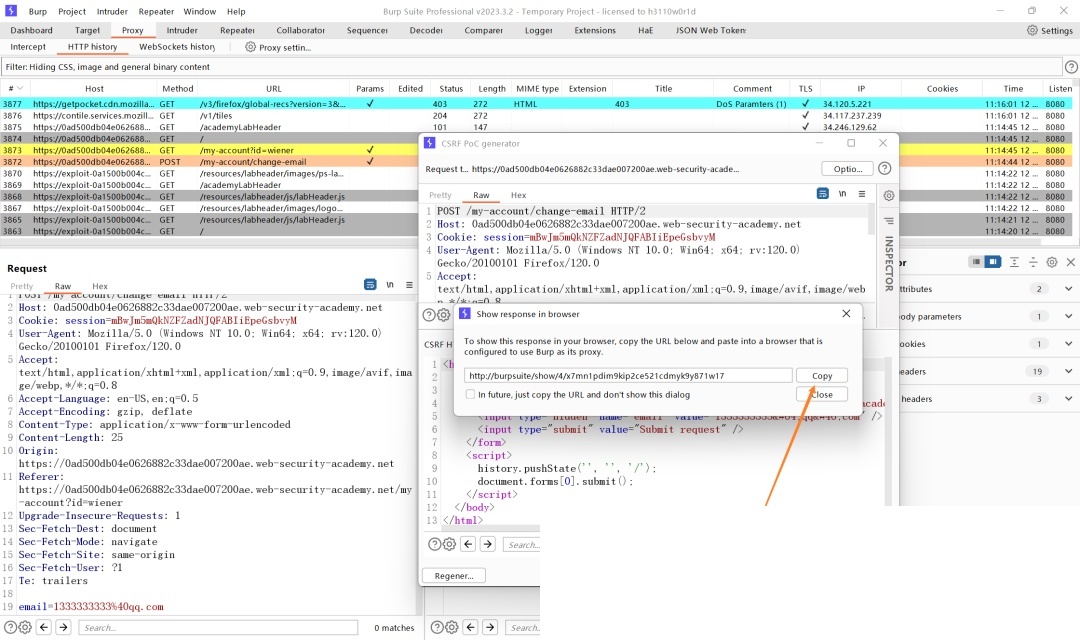The image size is (1080, 640).
Task: Toggle word wrap icon in main Request panel
Action: click(370, 285)
